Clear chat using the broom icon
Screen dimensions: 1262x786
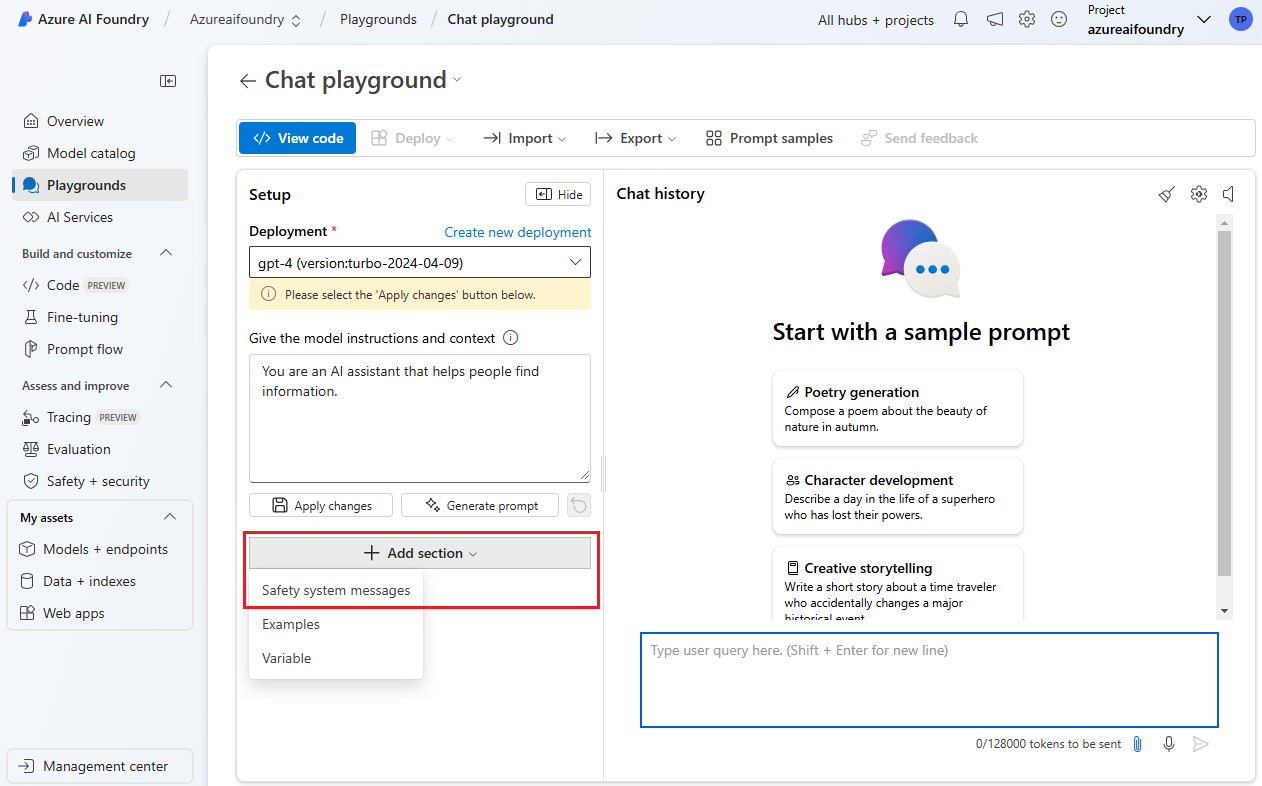coord(1166,194)
